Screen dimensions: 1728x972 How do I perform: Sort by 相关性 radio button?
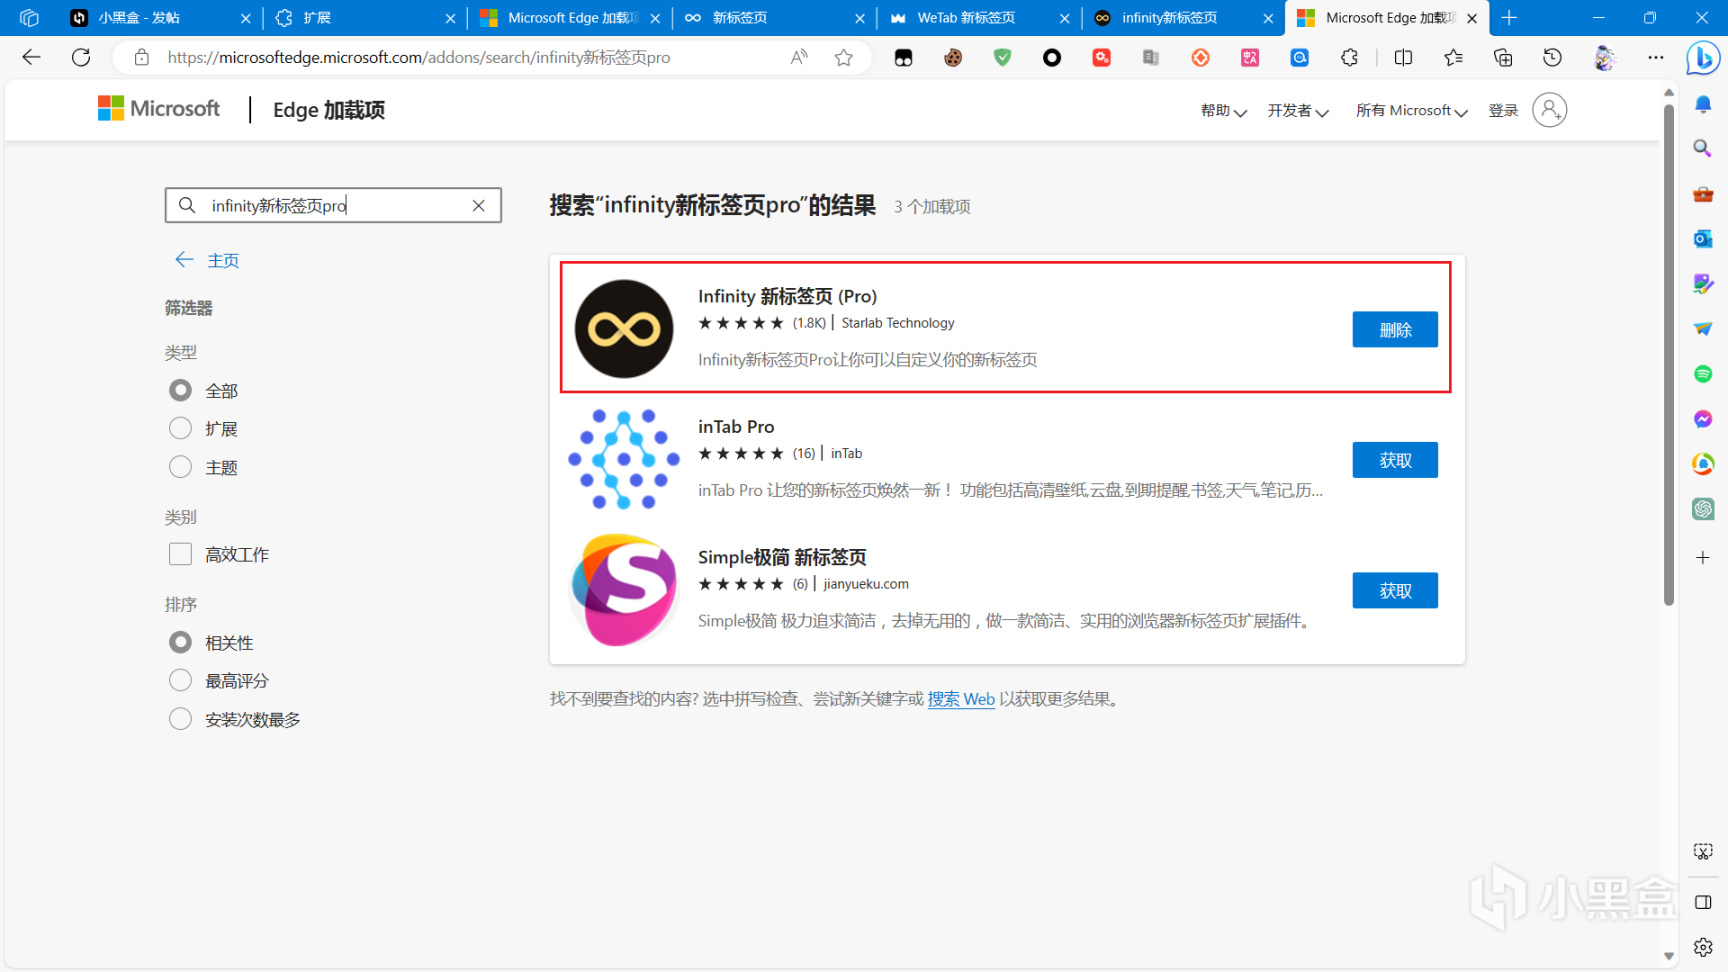point(180,642)
